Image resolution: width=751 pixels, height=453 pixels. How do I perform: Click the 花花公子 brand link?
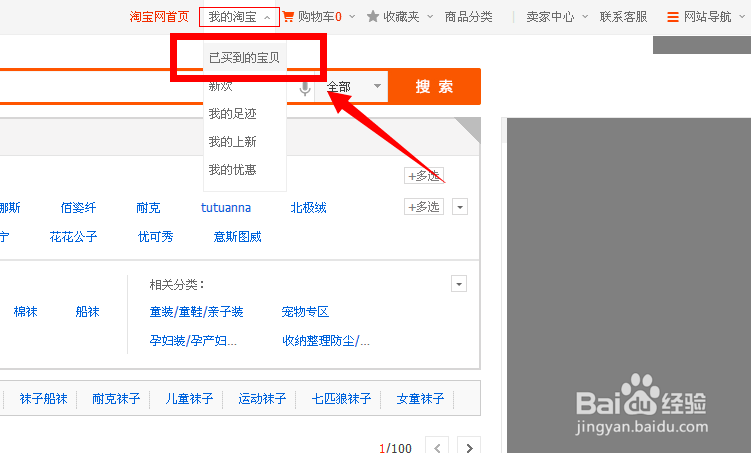pyautogui.click(x=73, y=237)
